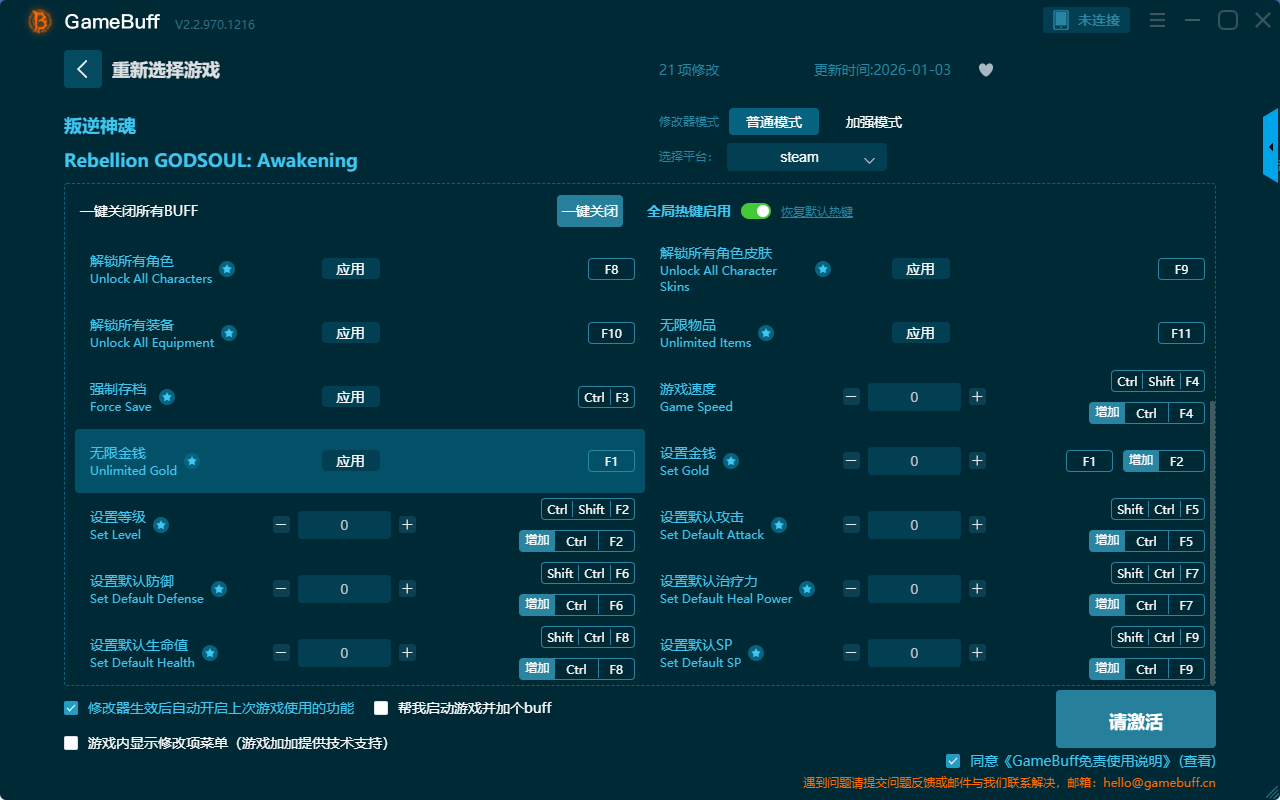Click star icon beside Unlock All Characters
Image resolution: width=1280 pixels, height=800 pixels.
(x=227, y=269)
